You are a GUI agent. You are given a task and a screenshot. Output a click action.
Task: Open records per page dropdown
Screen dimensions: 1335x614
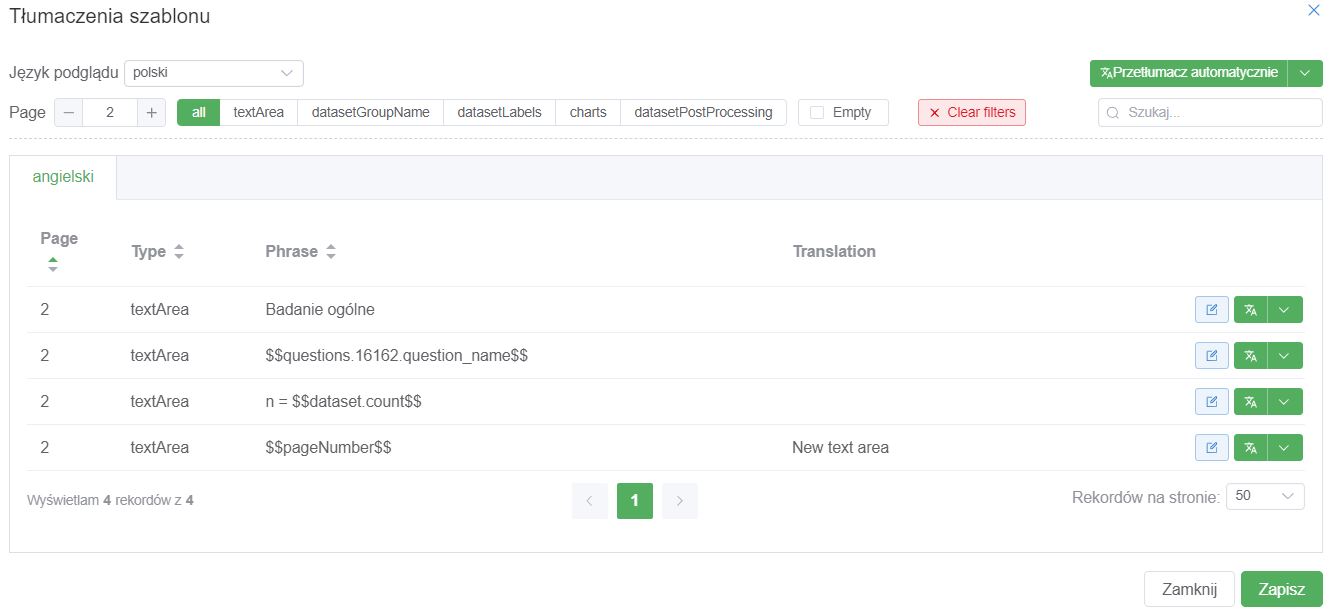click(1264, 496)
